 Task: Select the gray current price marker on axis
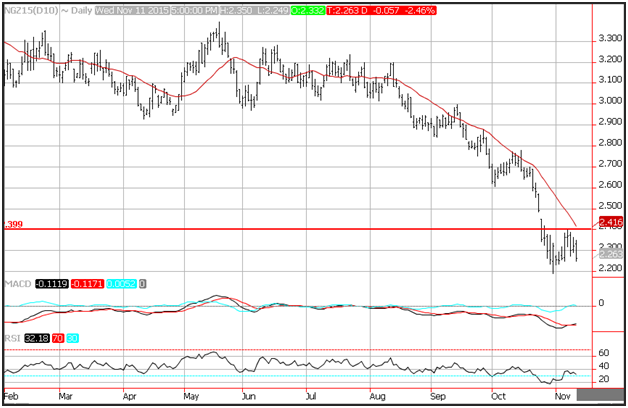click(610, 254)
